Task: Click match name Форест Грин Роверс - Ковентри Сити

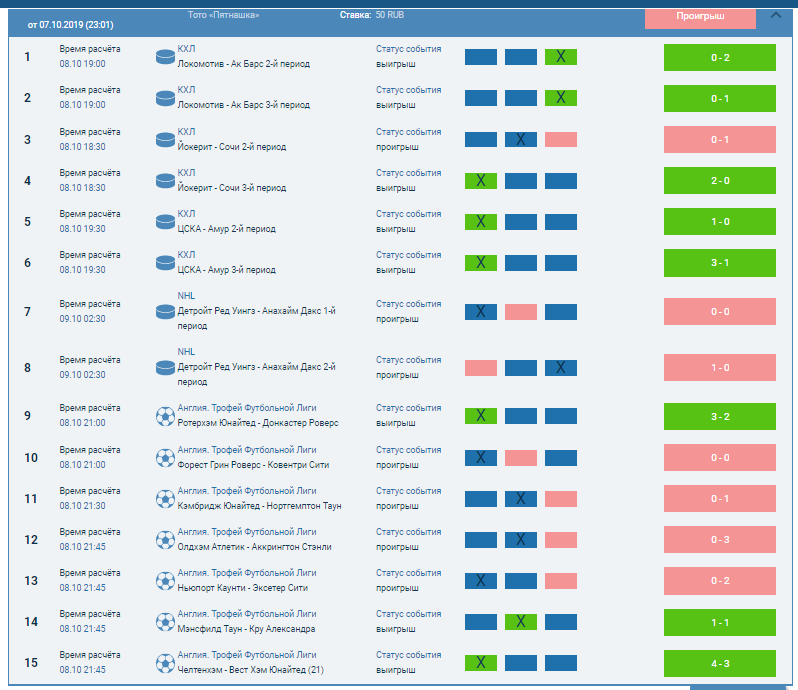Action: [253, 465]
